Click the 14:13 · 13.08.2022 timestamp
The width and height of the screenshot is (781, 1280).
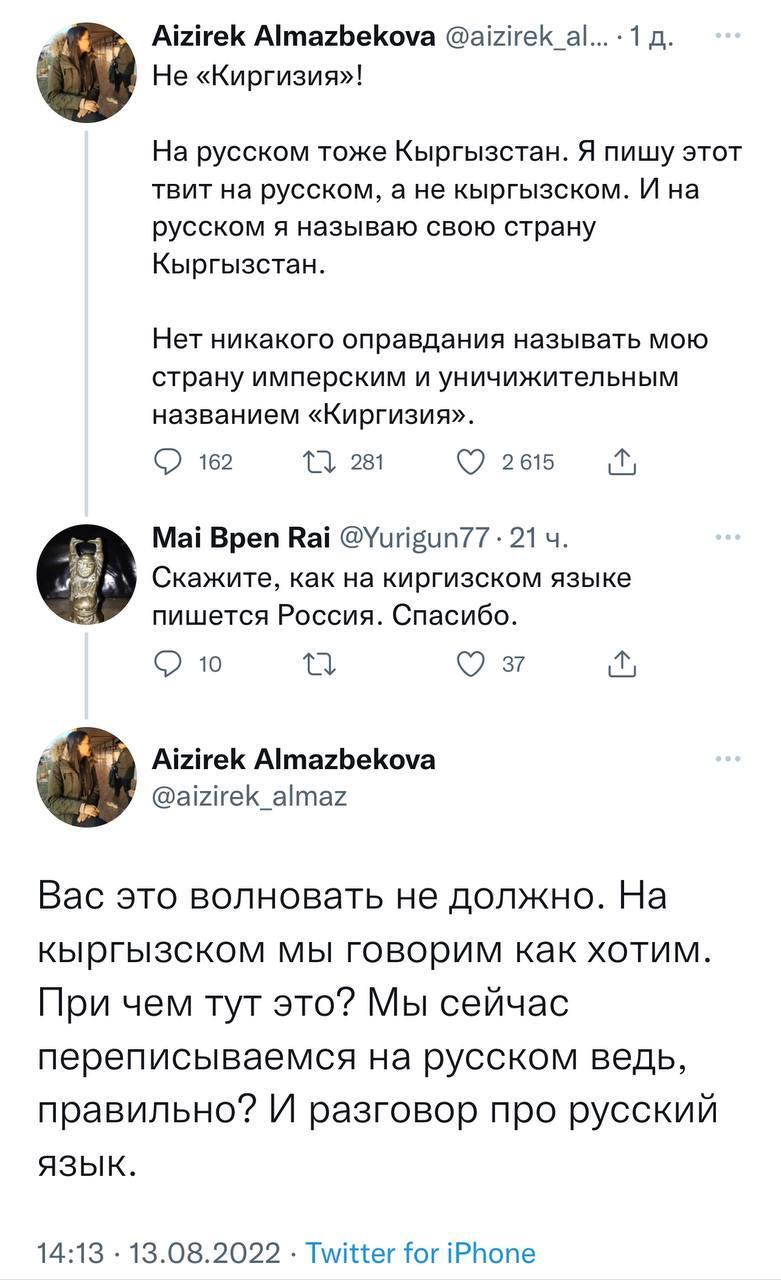[160, 1252]
